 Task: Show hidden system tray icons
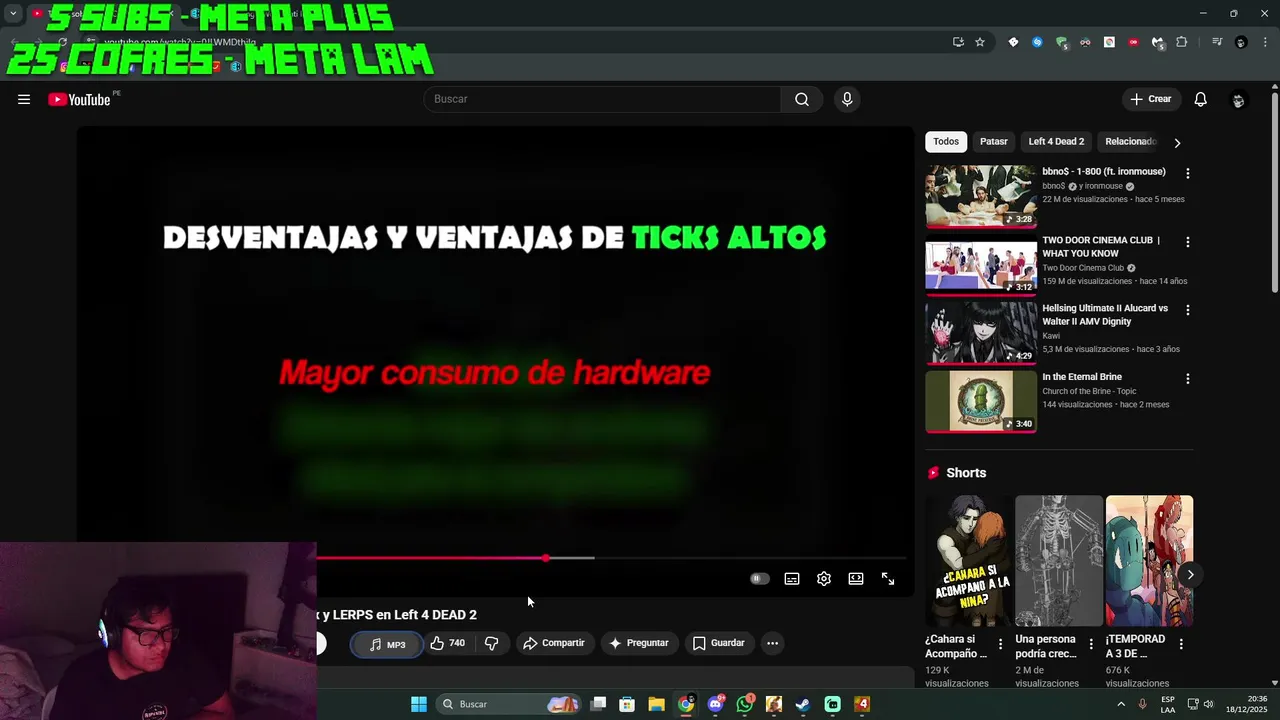[x=1120, y=704]
